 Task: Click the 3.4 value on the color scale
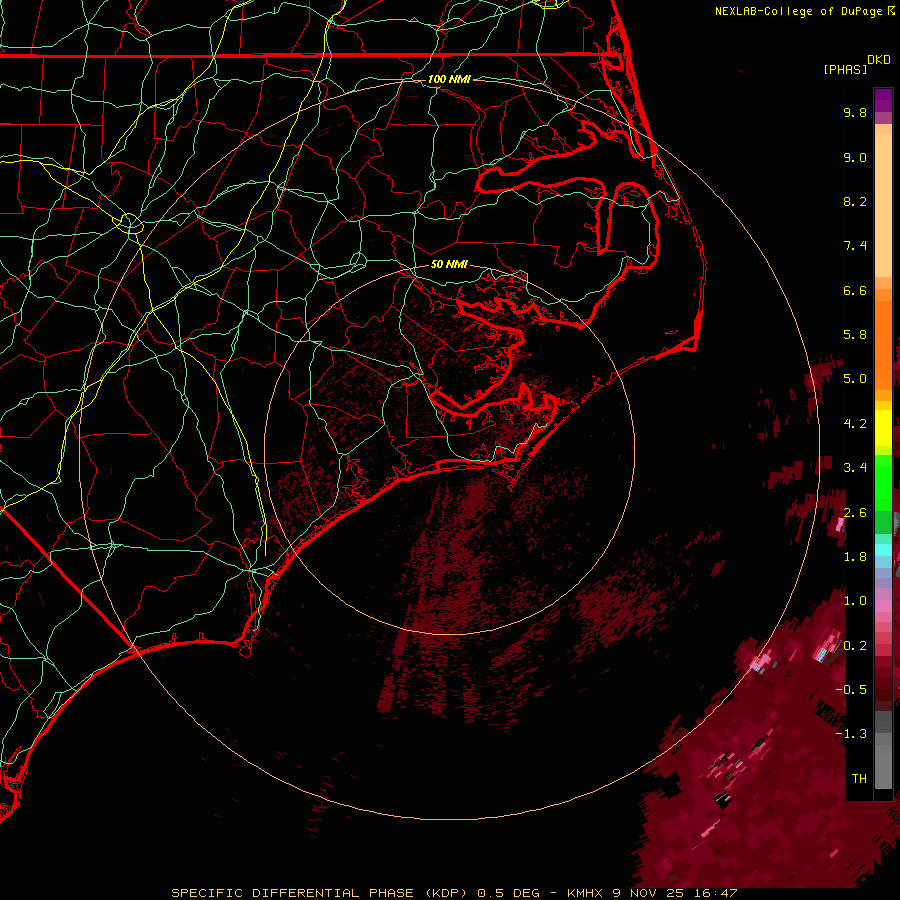[x=855, y=468]
